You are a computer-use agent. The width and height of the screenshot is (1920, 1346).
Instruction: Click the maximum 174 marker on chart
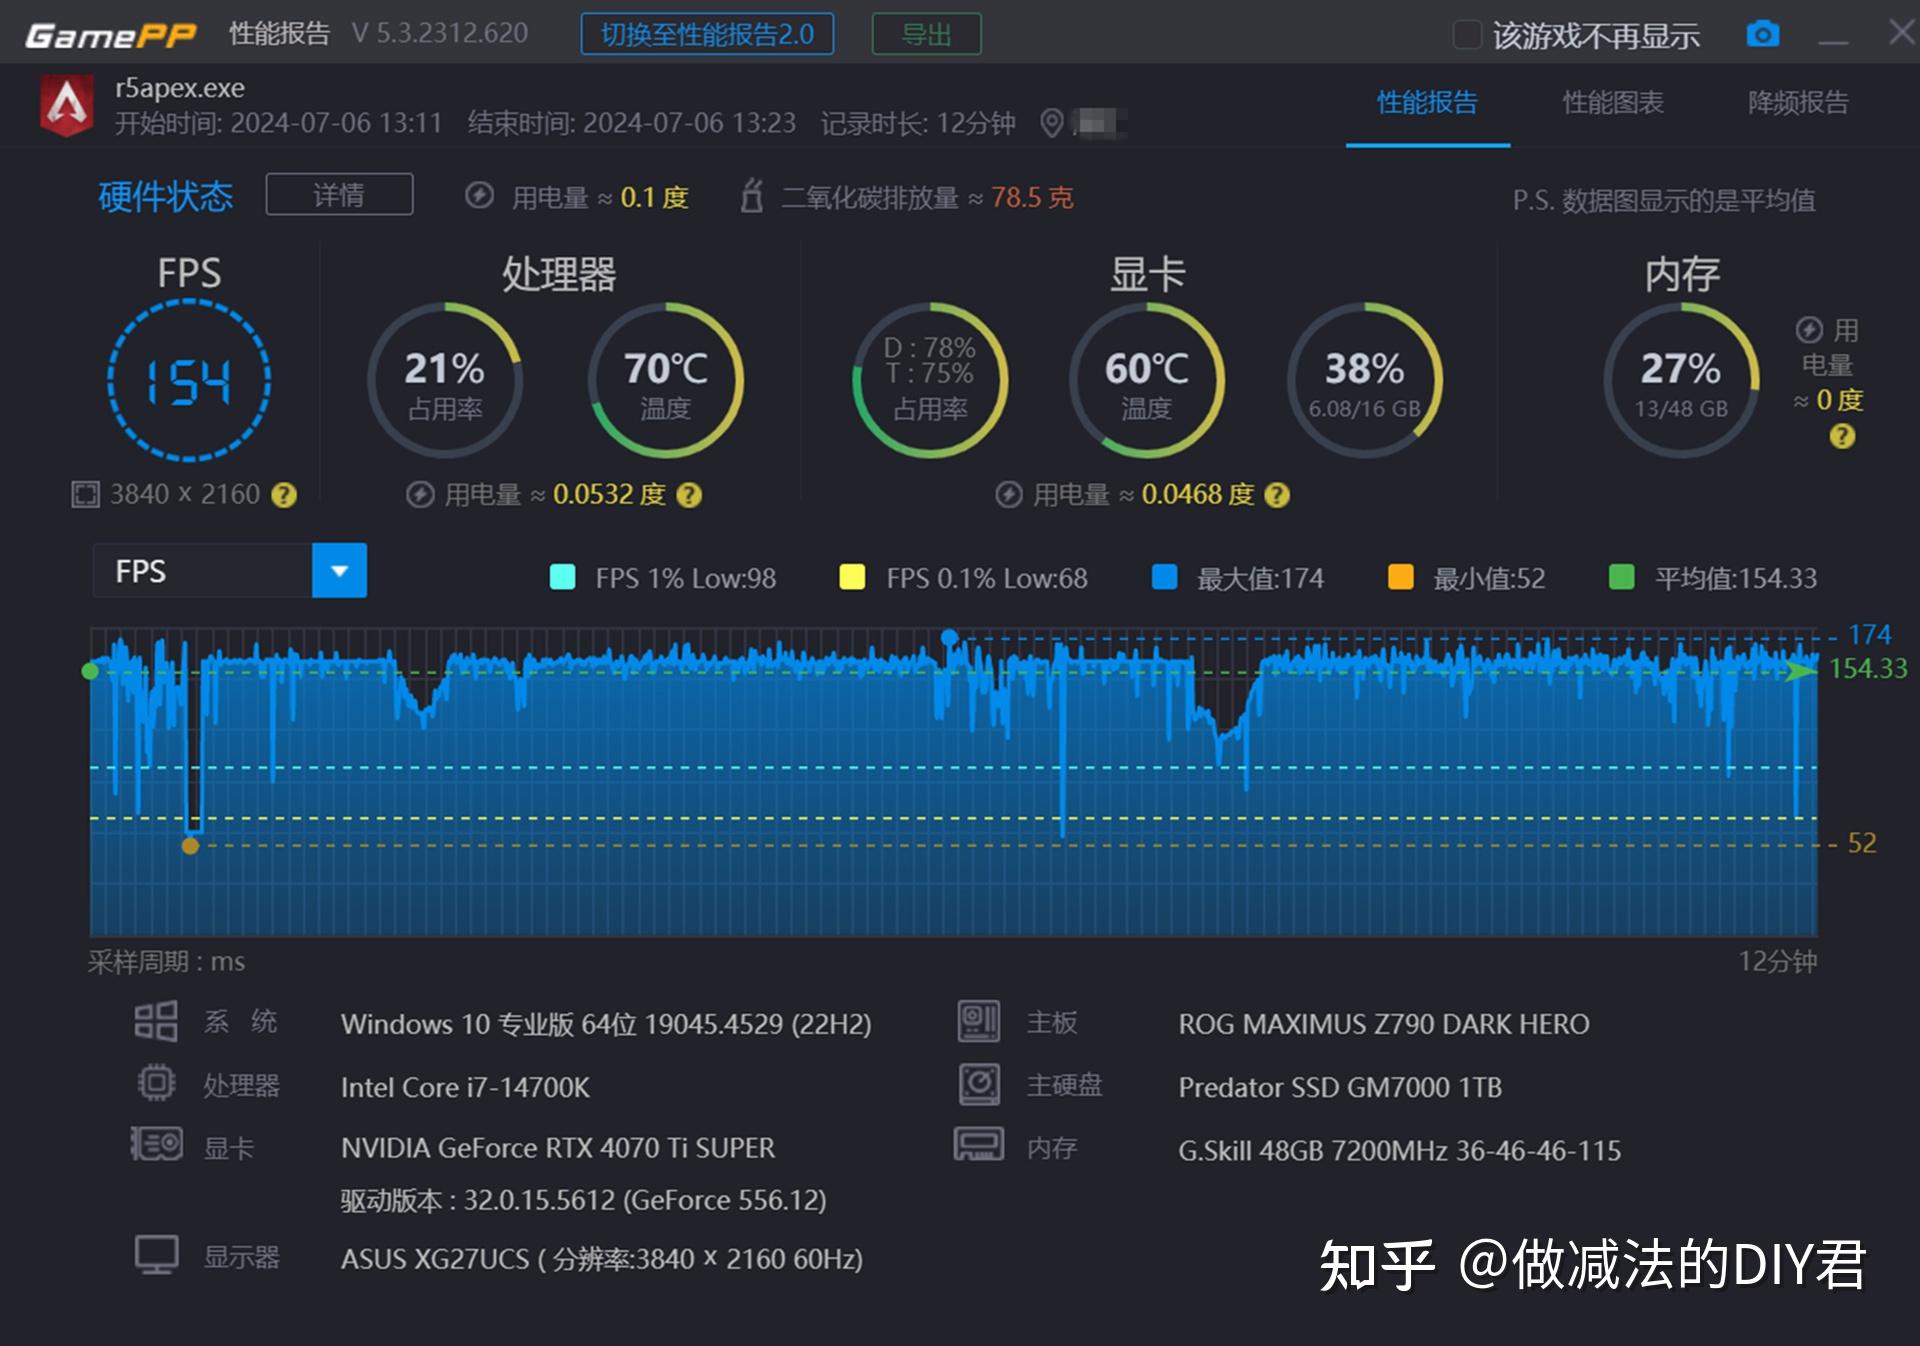[950, 637]
